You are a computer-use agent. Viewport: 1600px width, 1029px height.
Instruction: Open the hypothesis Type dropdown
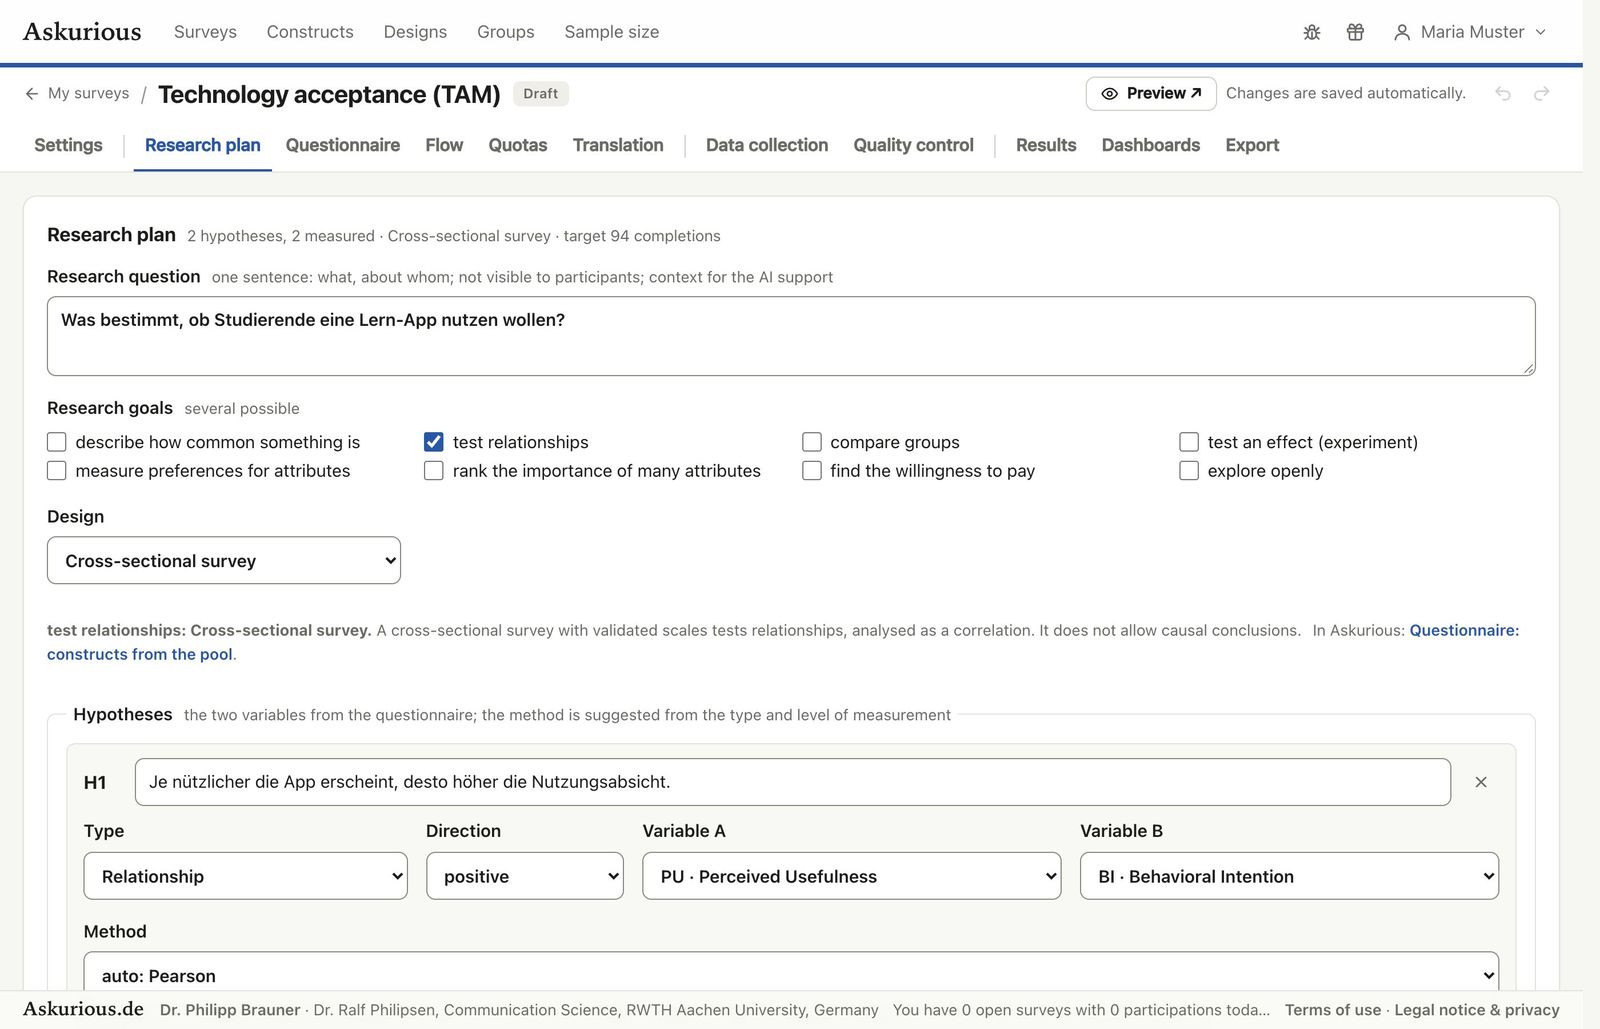pos(246,876)
